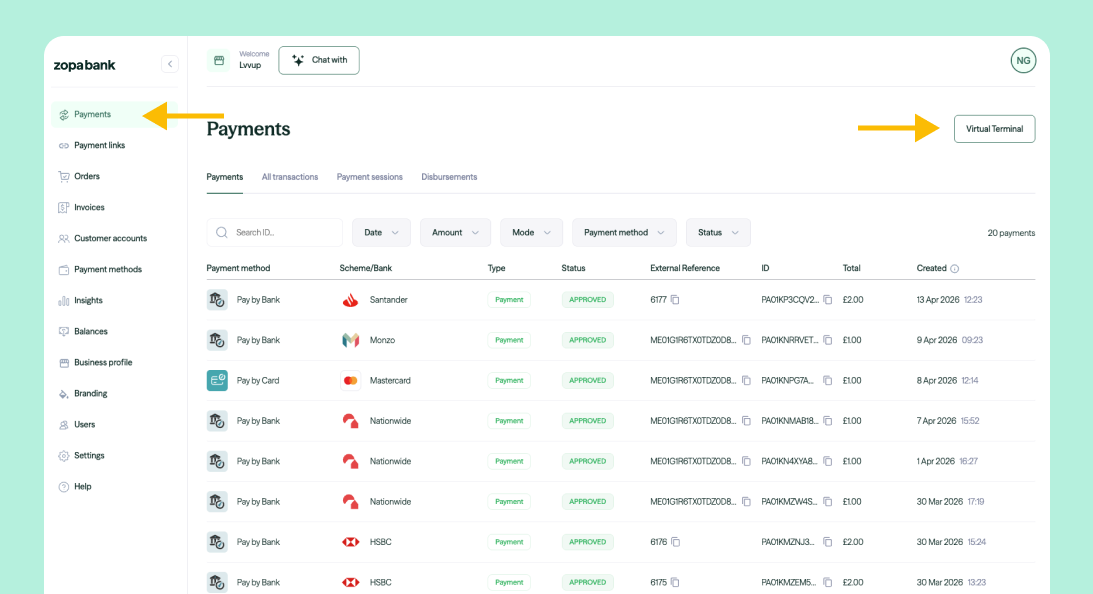Click the Pay by Card method icon
The height and width of the screenshot is (594, 1093).
[217, 381]
